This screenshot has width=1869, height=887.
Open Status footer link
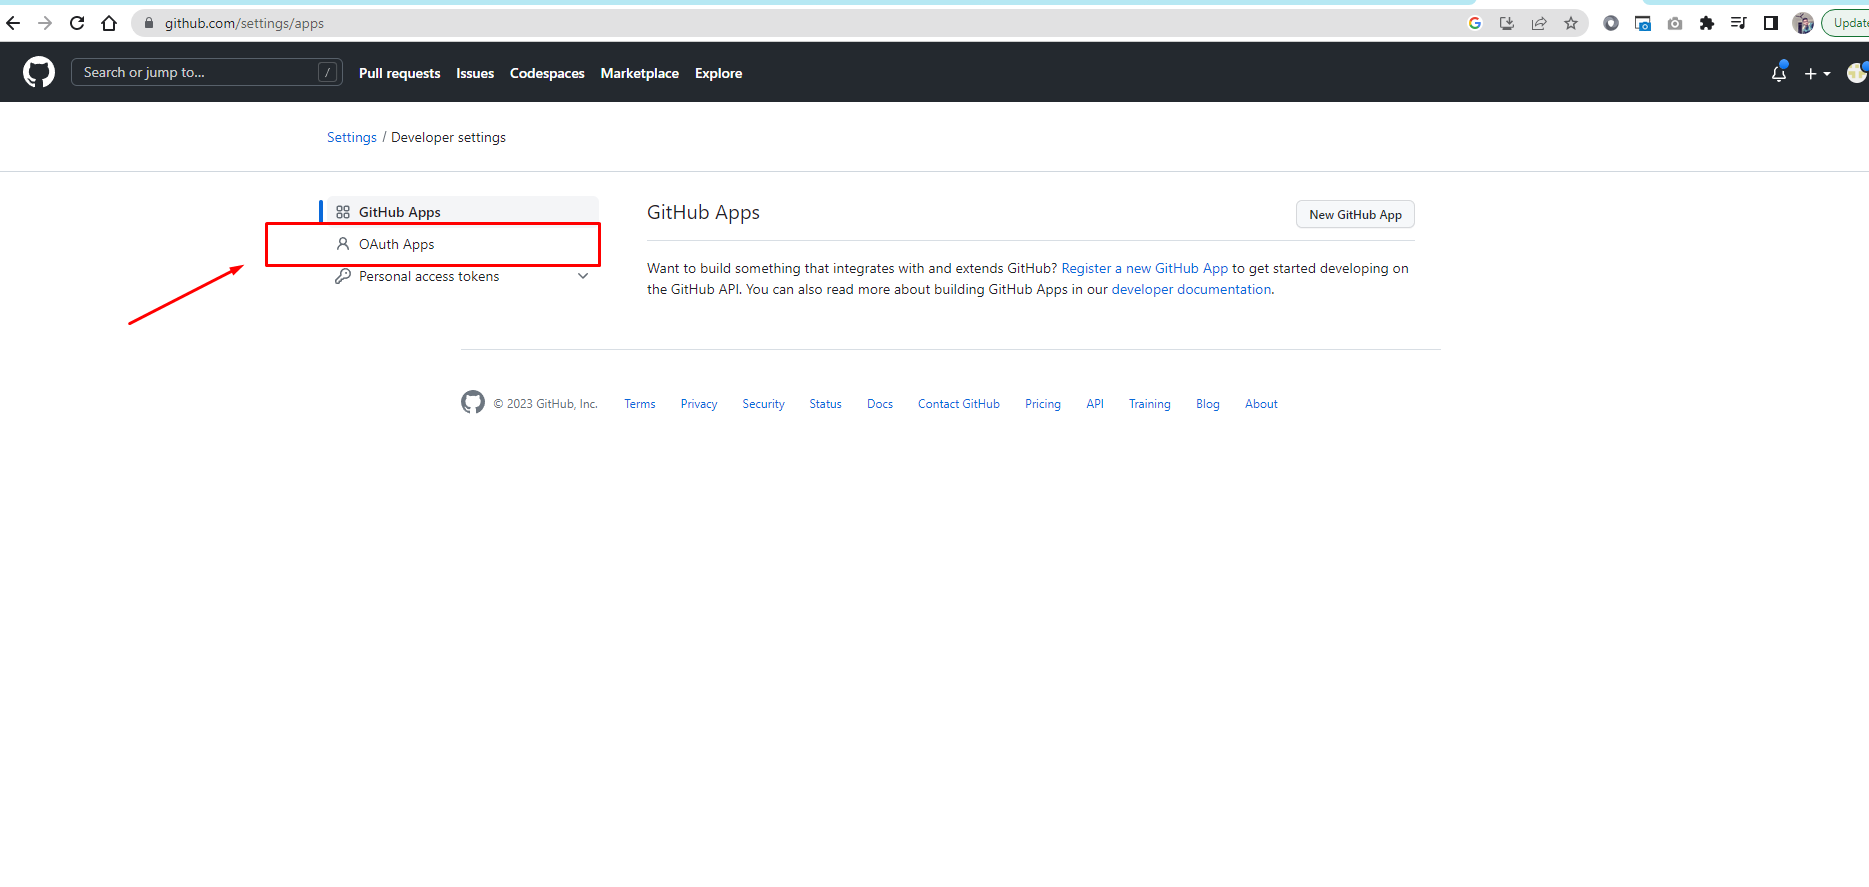pyautogui.click(x=825, y=404)
